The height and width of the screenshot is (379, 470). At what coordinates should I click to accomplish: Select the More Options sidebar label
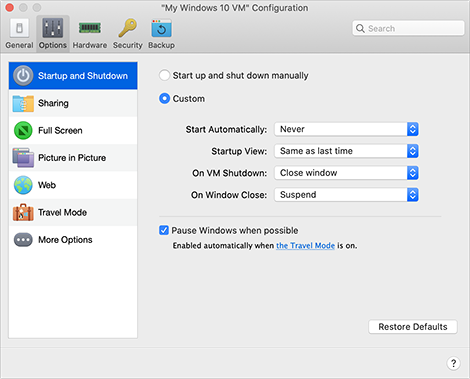pos(65,240)
